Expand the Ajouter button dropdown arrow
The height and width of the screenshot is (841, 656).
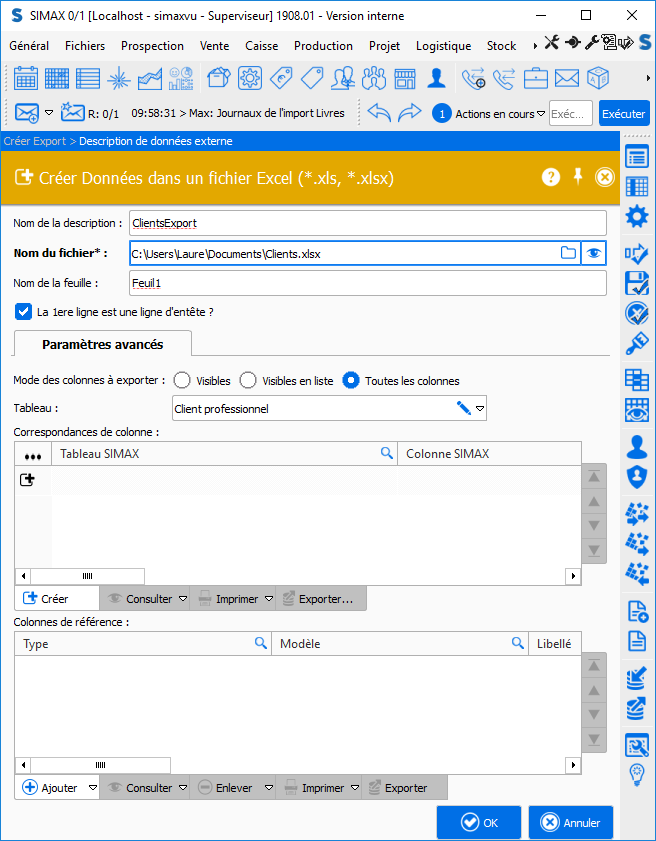point(91,788)
